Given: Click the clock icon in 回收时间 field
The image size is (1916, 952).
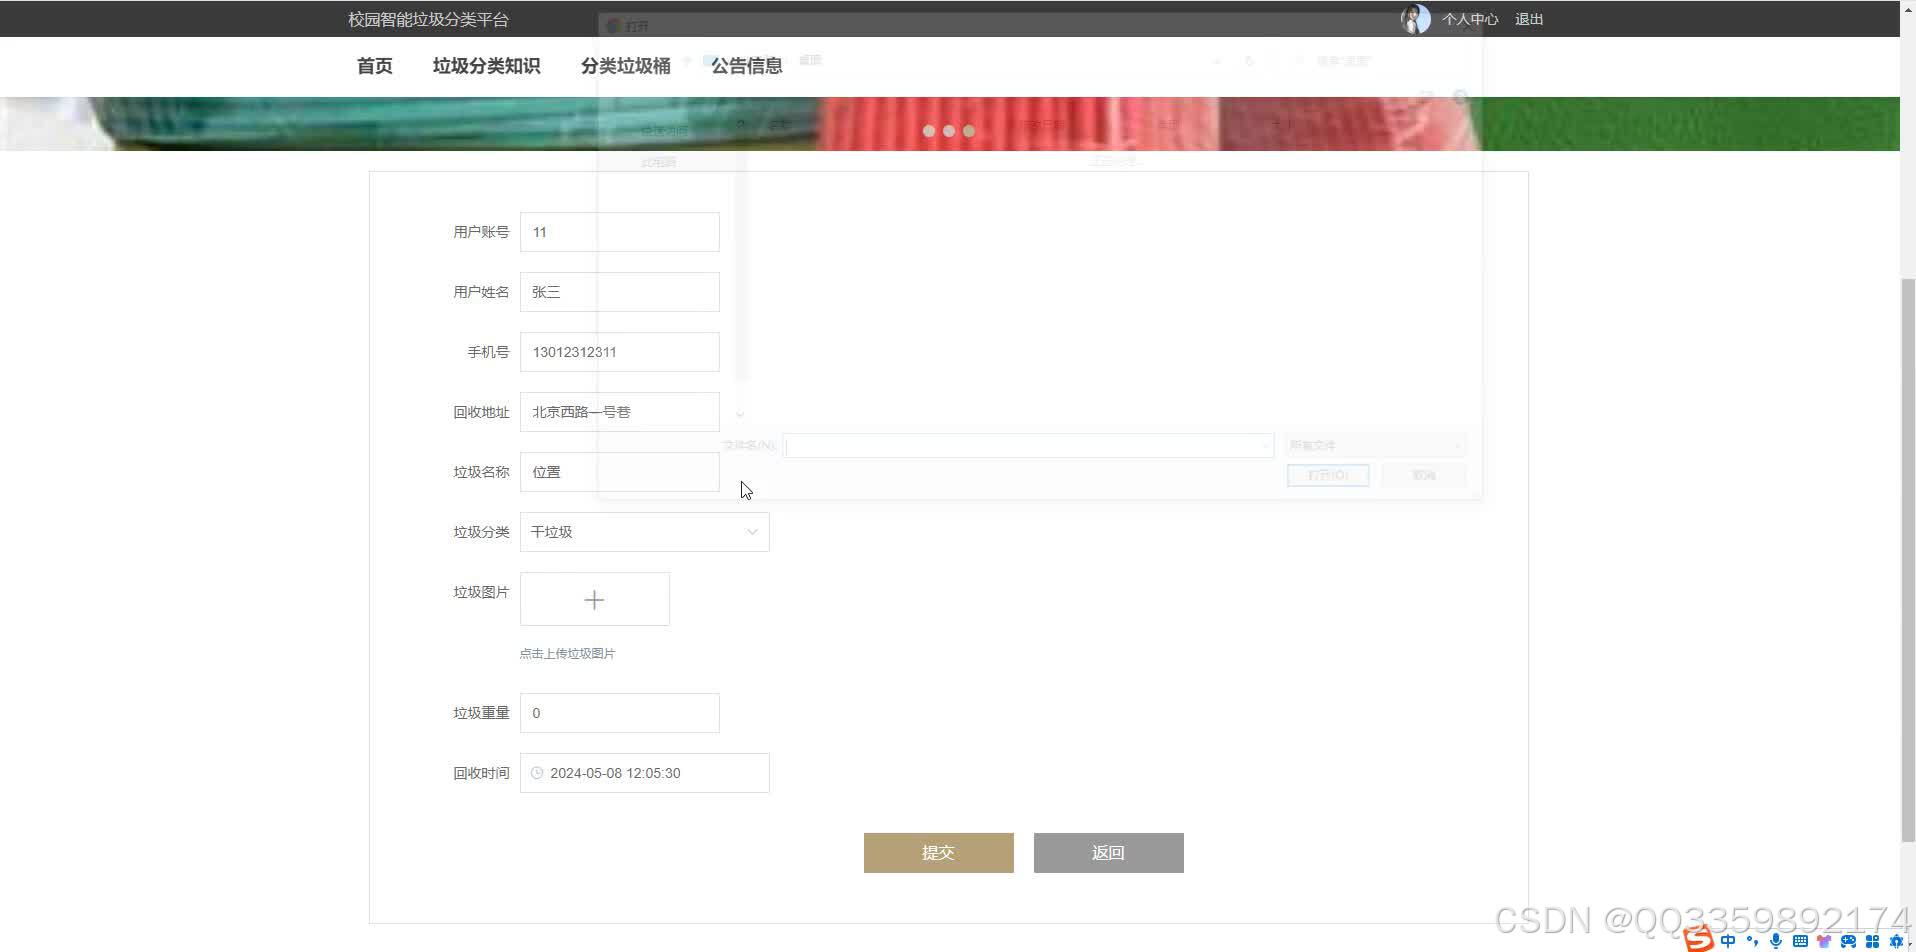Looking at the screenshot, I should point(537,773).
